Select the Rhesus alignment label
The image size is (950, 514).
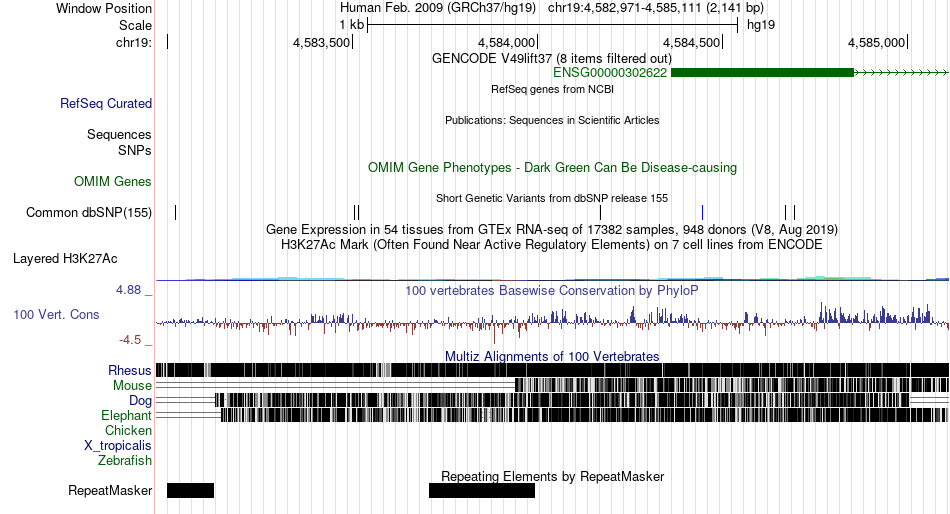[x=130, y=370]
